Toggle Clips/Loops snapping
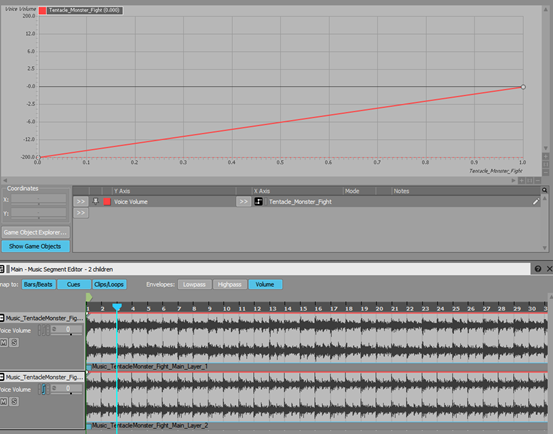 (109, 284)
